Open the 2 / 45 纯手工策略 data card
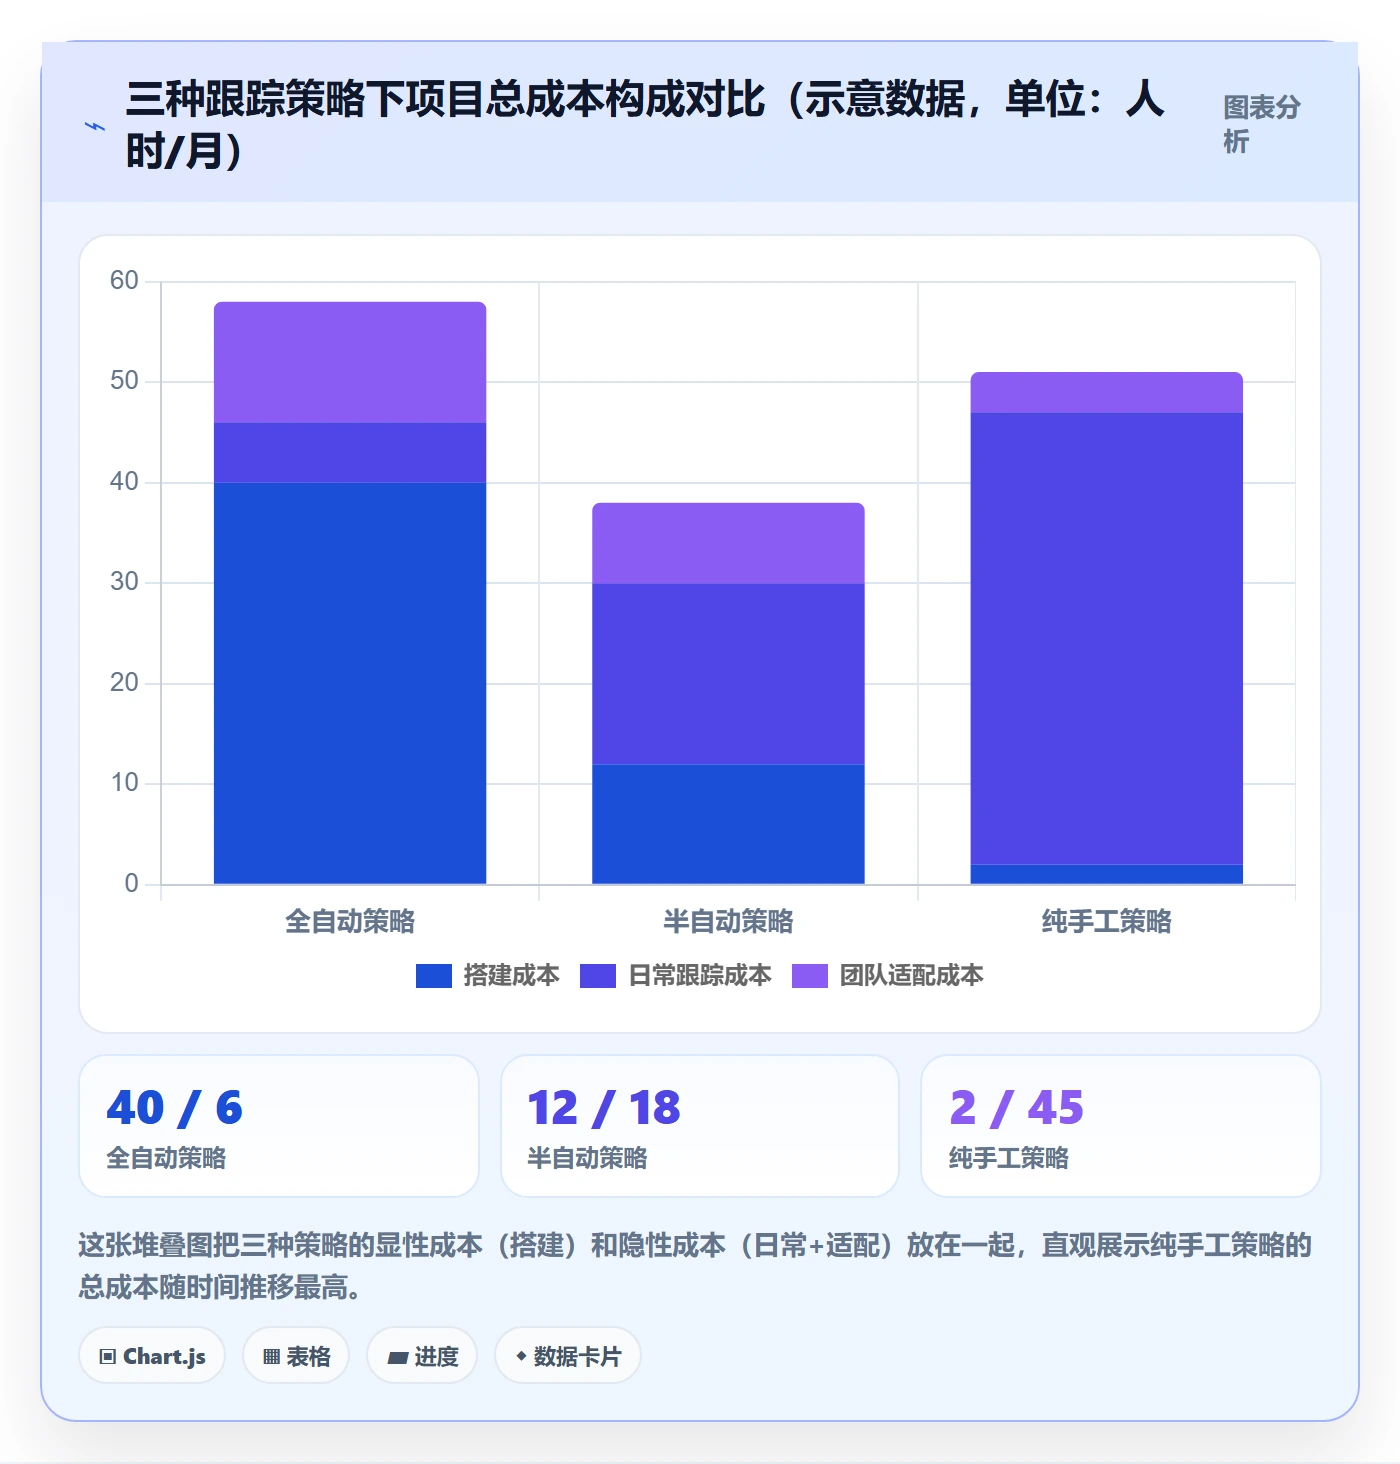The image size is (1400, 1464). point(1121,1126)
